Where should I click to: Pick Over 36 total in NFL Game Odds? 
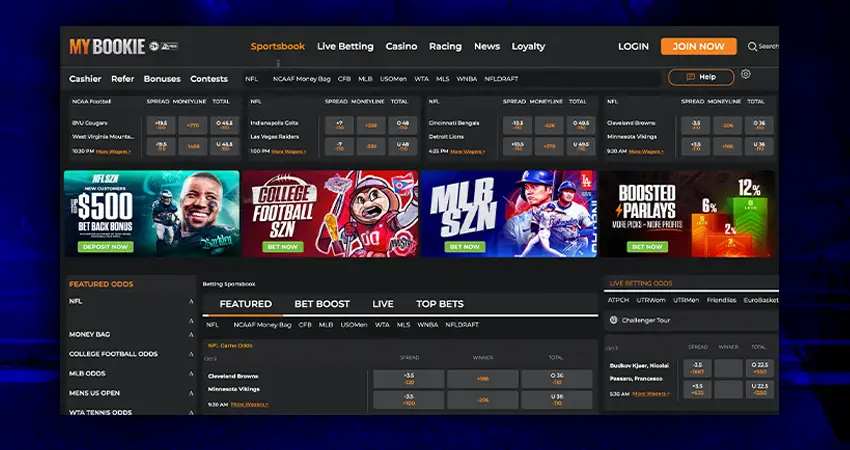point(557,379)
